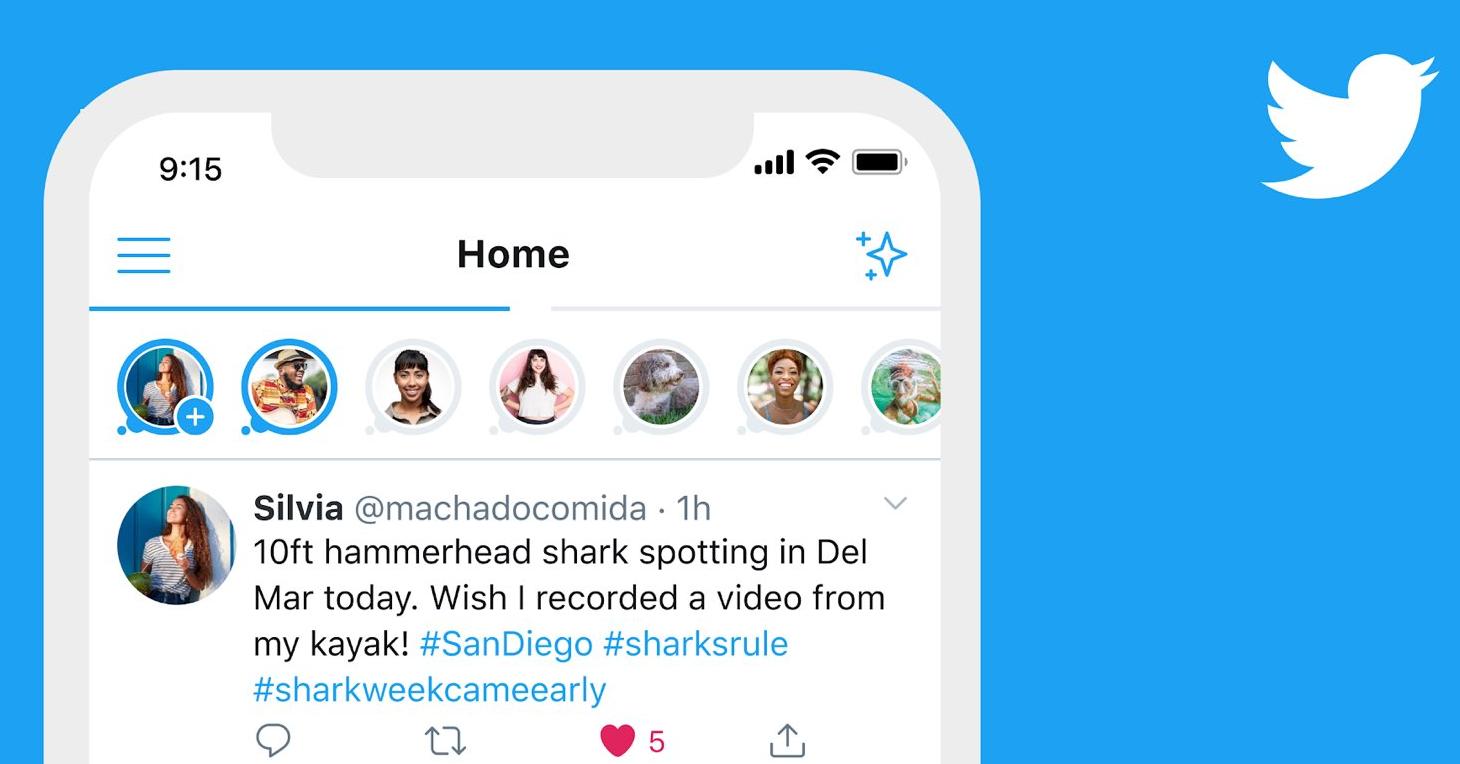The height and width of the screenshot is (764, 1460).
Task: Unlike the tweet via red heart
Action: (618, 741)
